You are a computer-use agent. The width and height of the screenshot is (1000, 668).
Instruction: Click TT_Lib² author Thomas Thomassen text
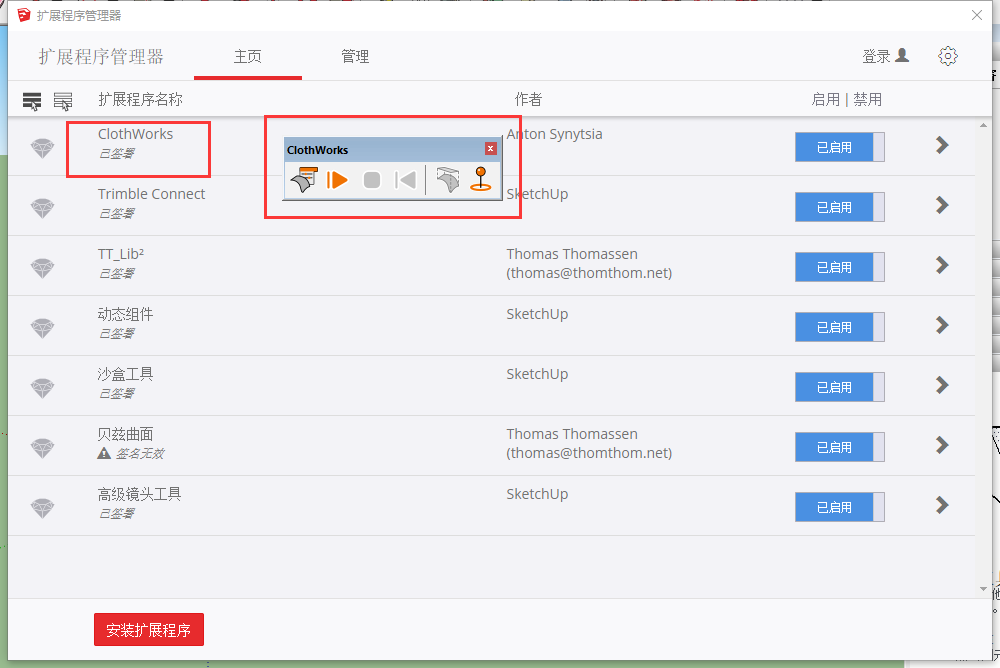click(x=572, y=254)
